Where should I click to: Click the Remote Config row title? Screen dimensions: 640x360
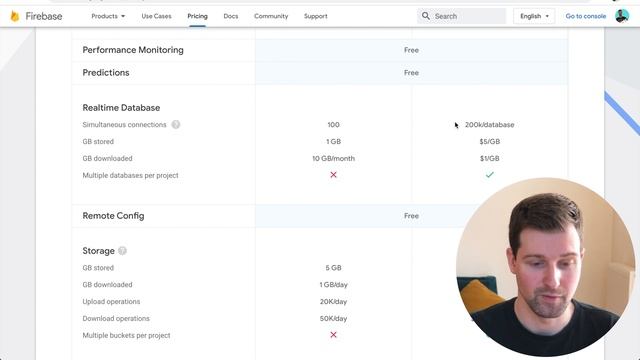(x=113, y=216)
